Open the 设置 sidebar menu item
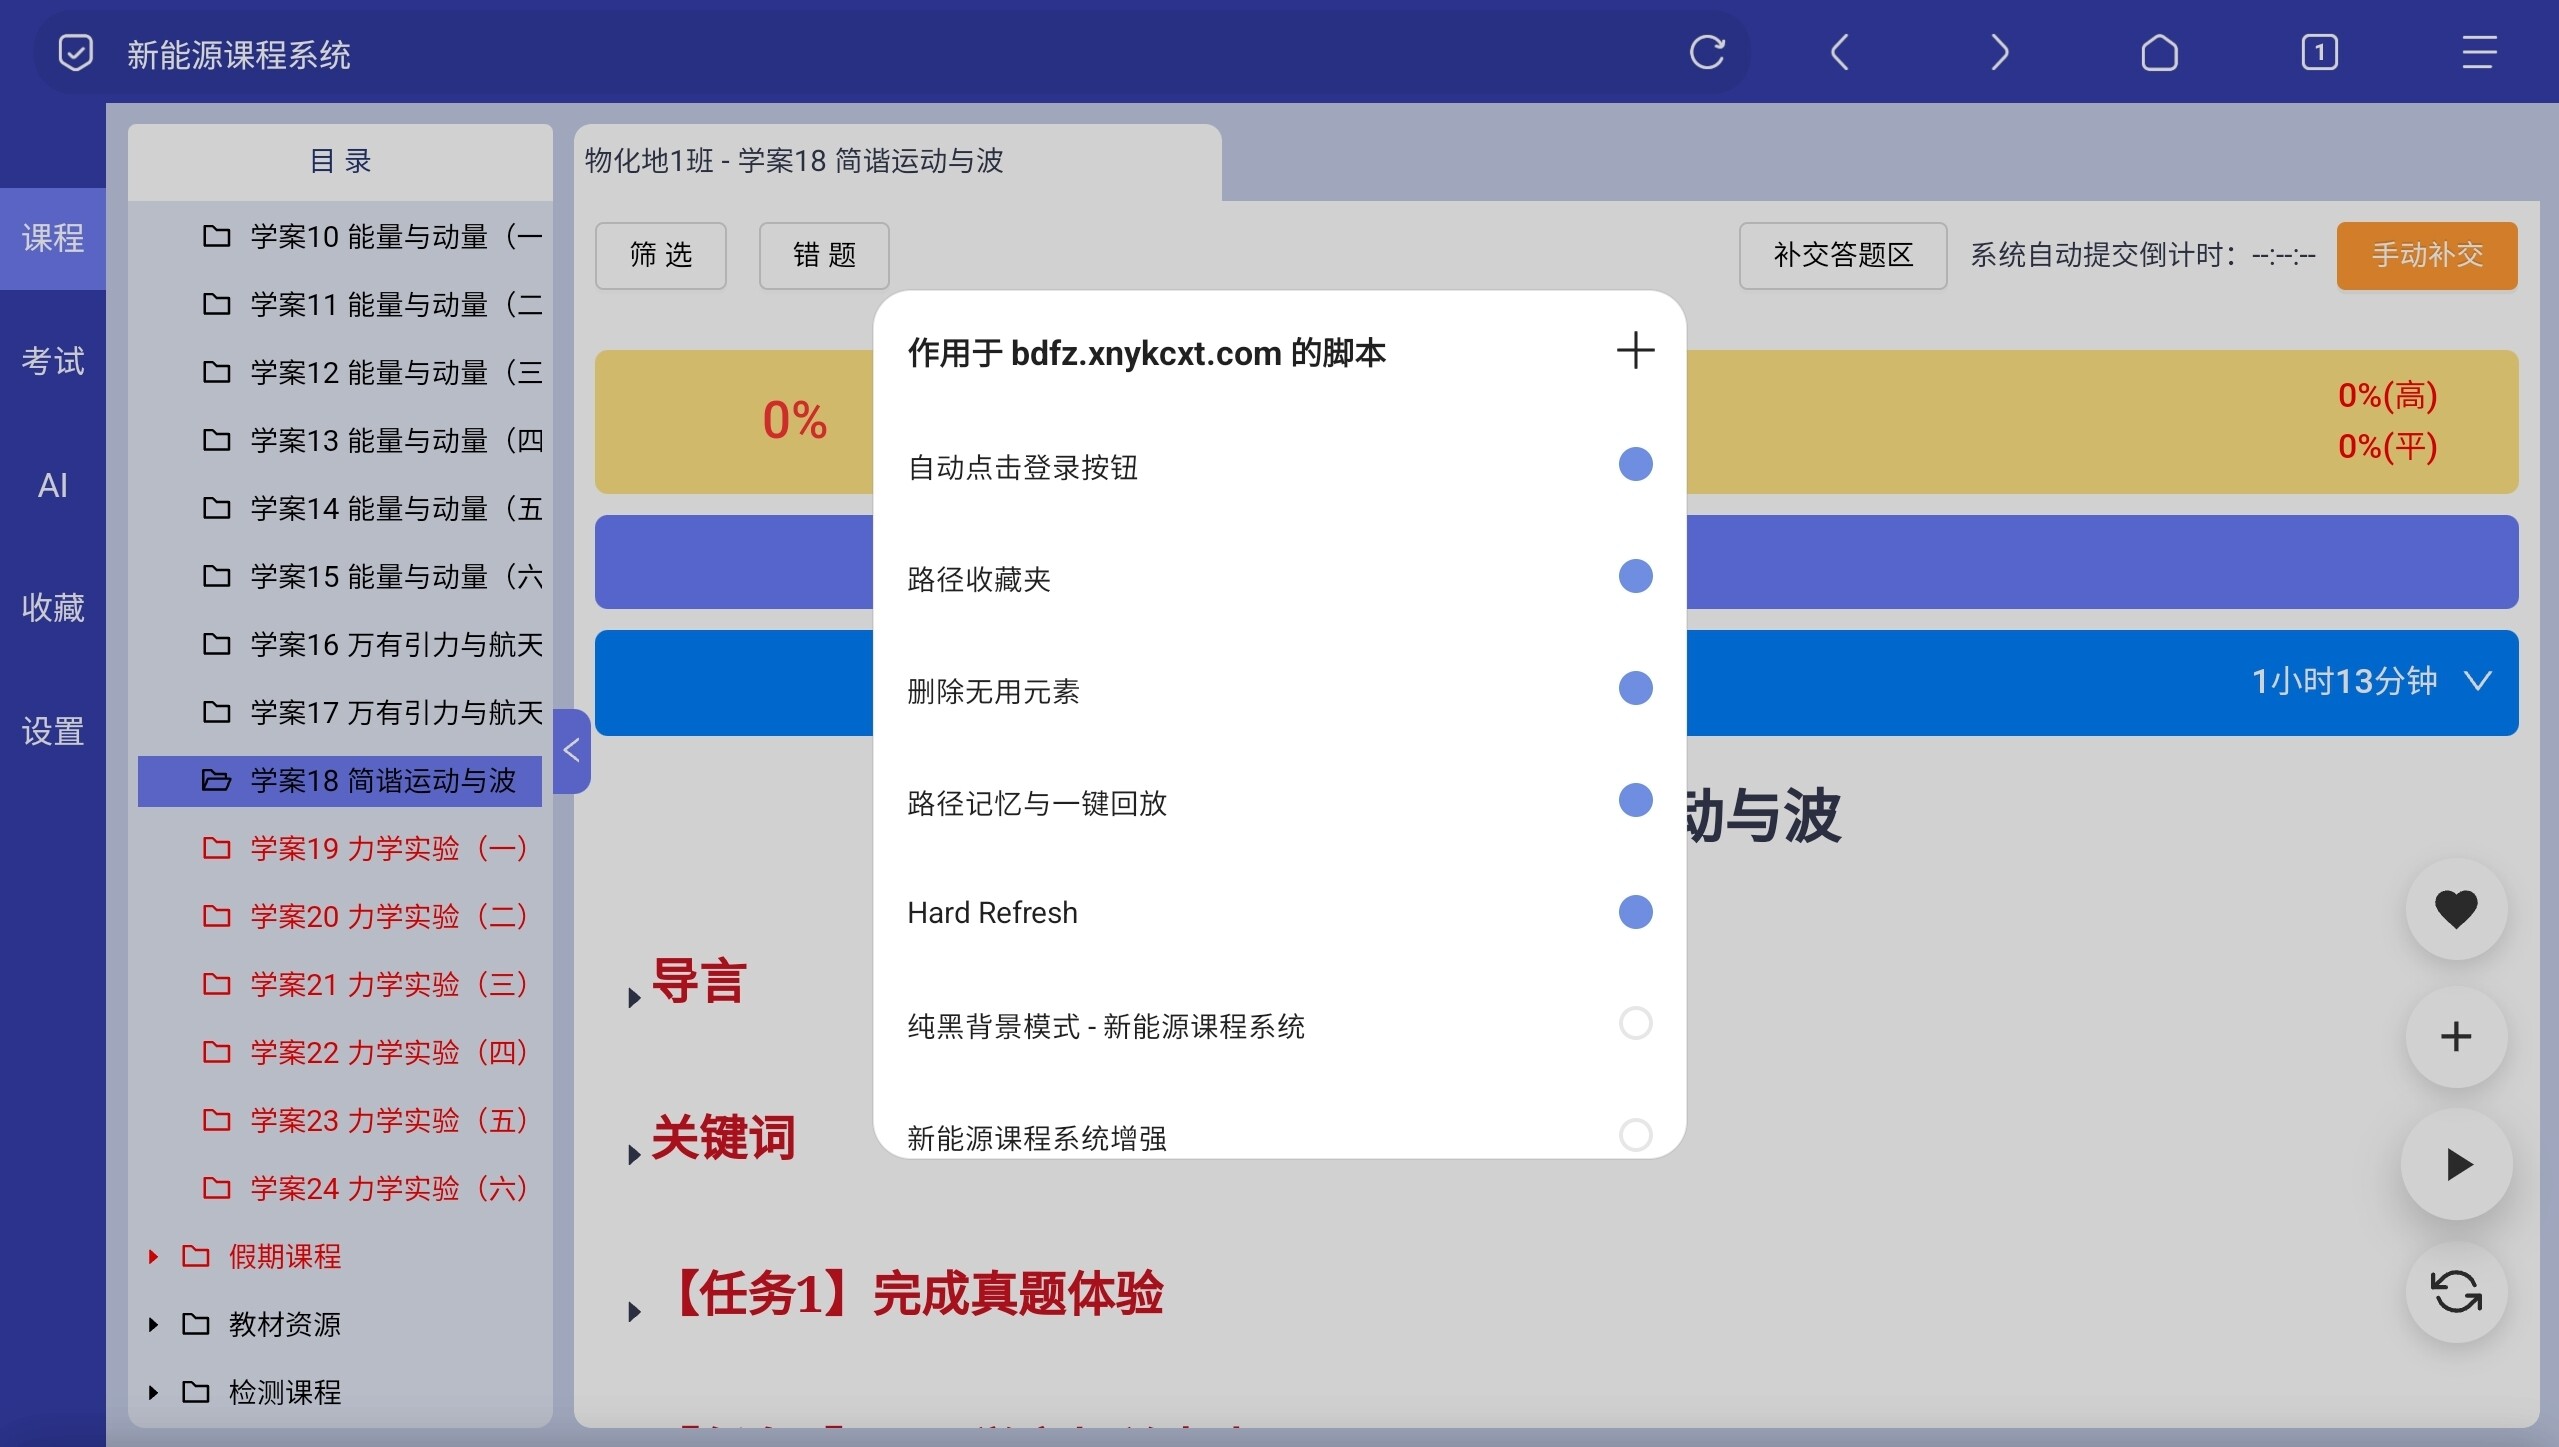This screenshot has width=2559, height=1447. pyautogui.click(x=53, y=731)
